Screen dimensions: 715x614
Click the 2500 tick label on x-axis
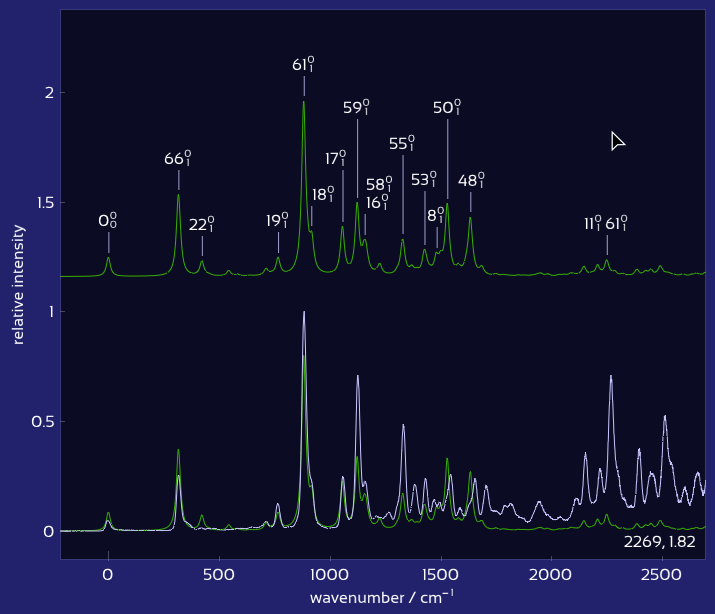tap(660, 575)
